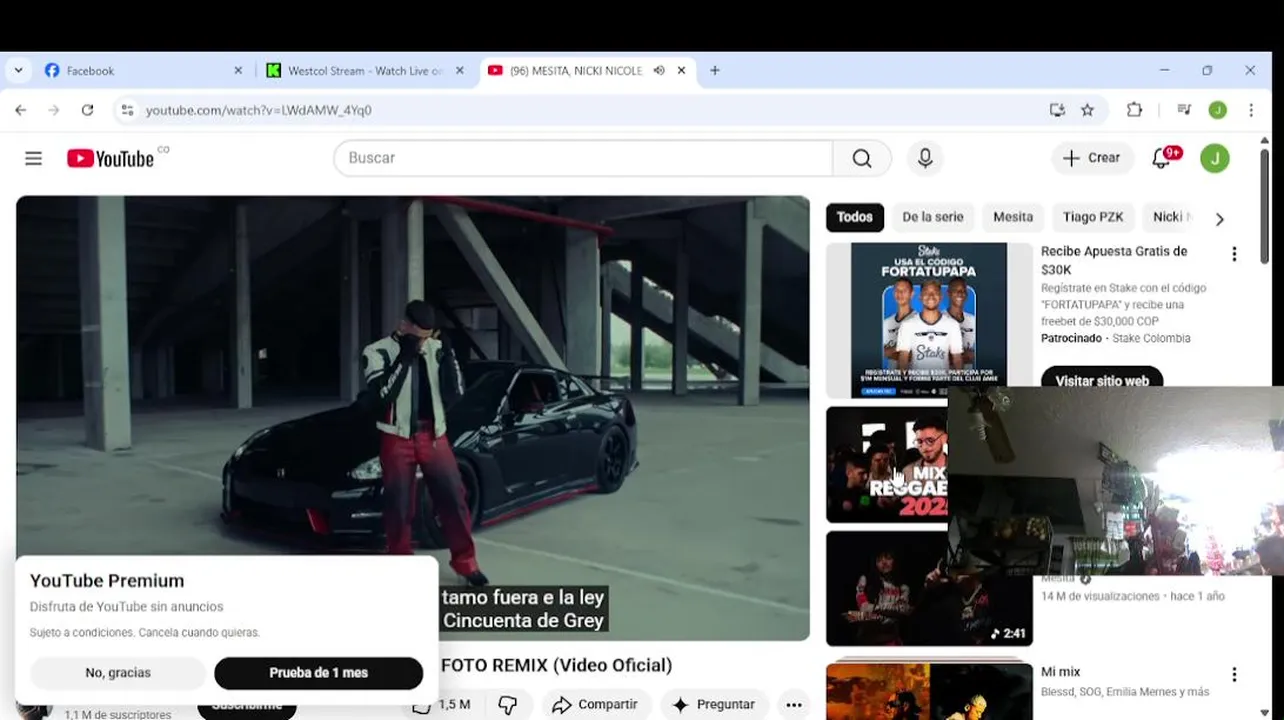
Task: Open the browser extensions menu
Action: (x=1134, y=110)
